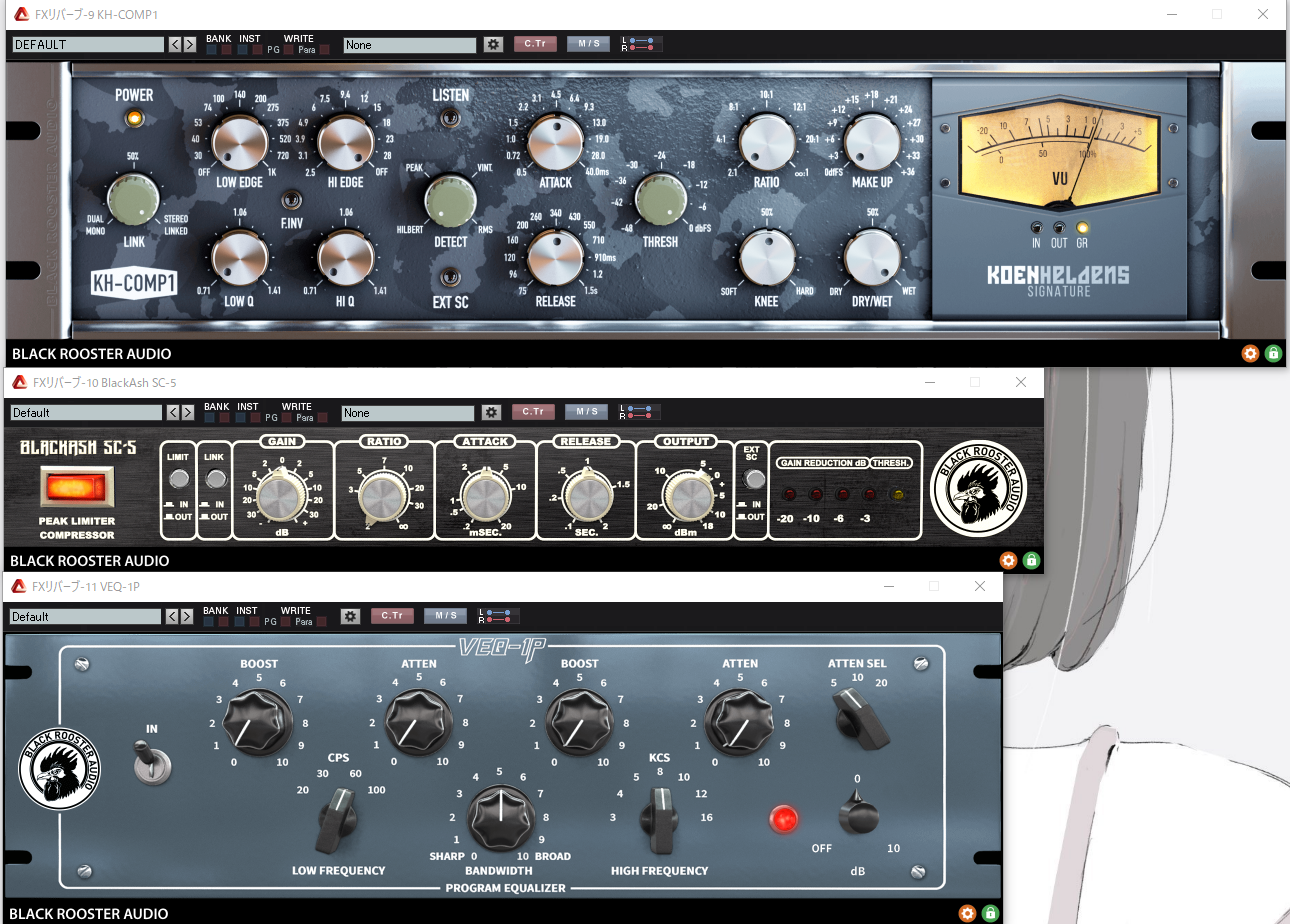This screenshot has height=924, width=1290.
Task: Open the None field in KH-COMP1 header
Action: (x=410, y=44)
